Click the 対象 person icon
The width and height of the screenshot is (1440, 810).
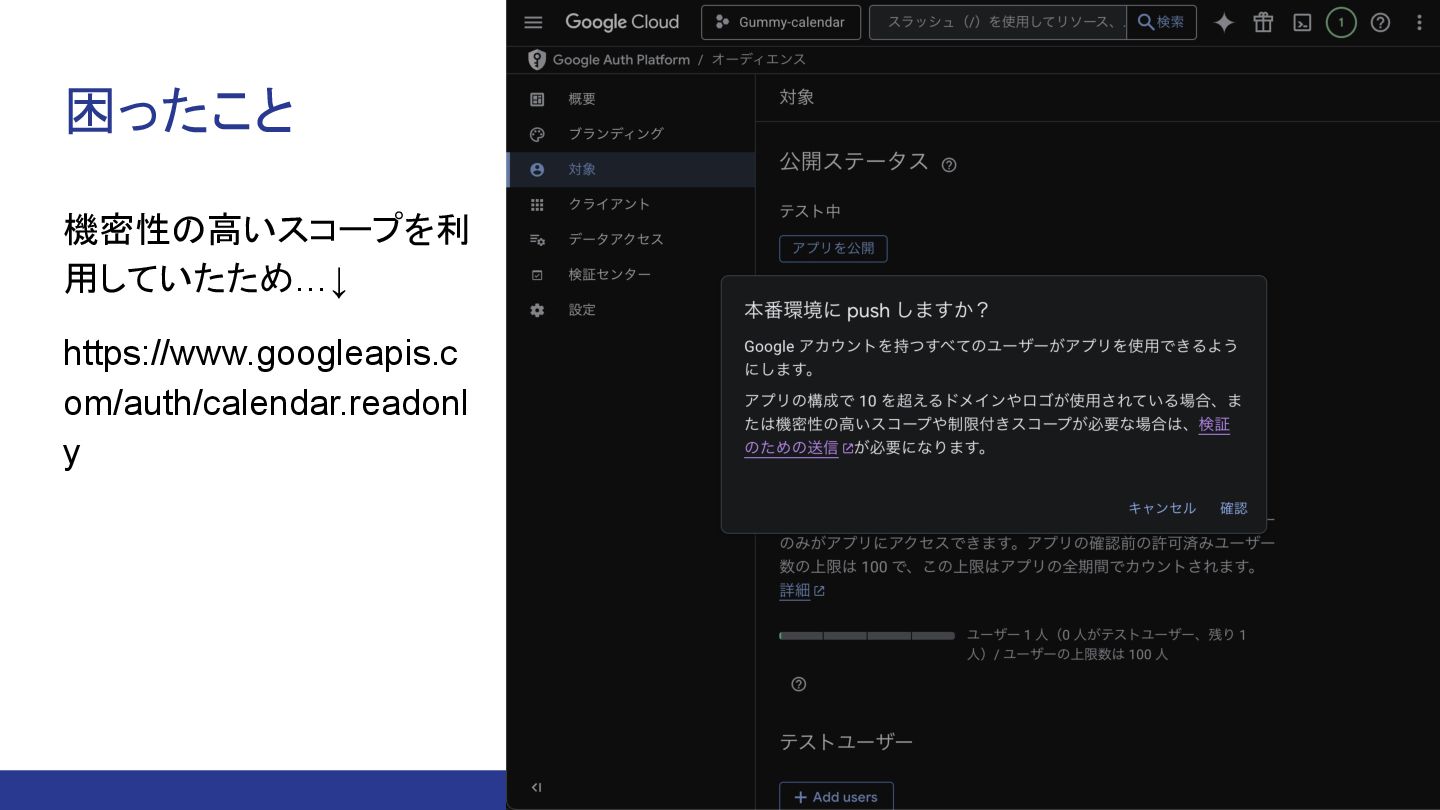537,169
